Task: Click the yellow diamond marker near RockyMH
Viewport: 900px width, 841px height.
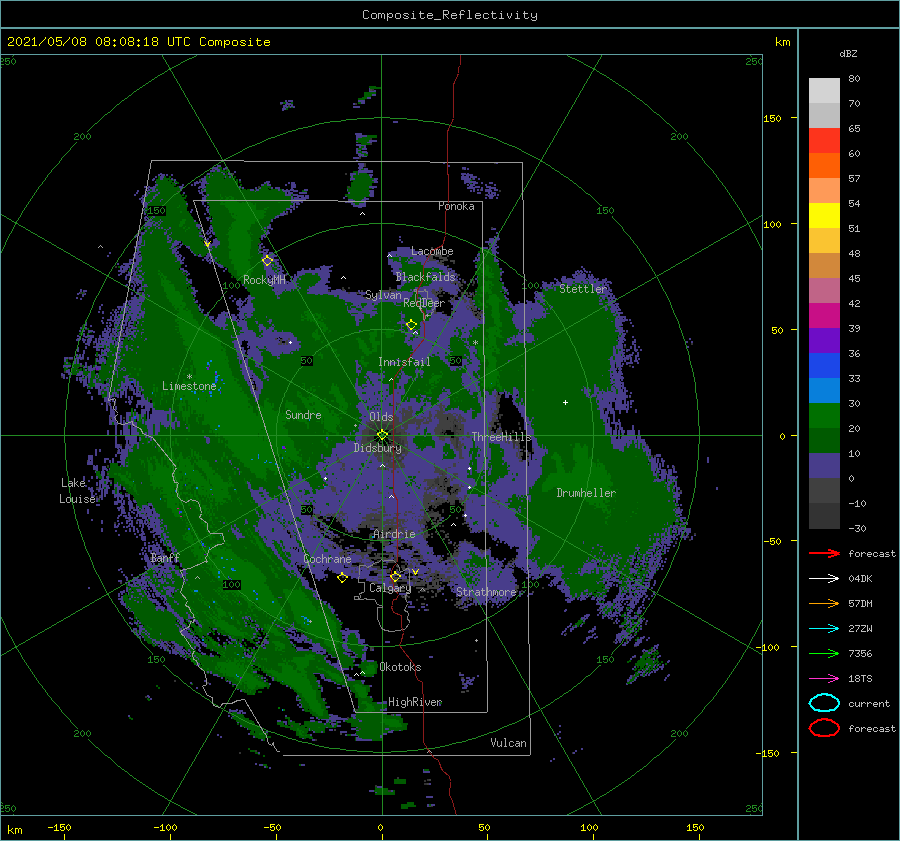Action: coord(267,261)
